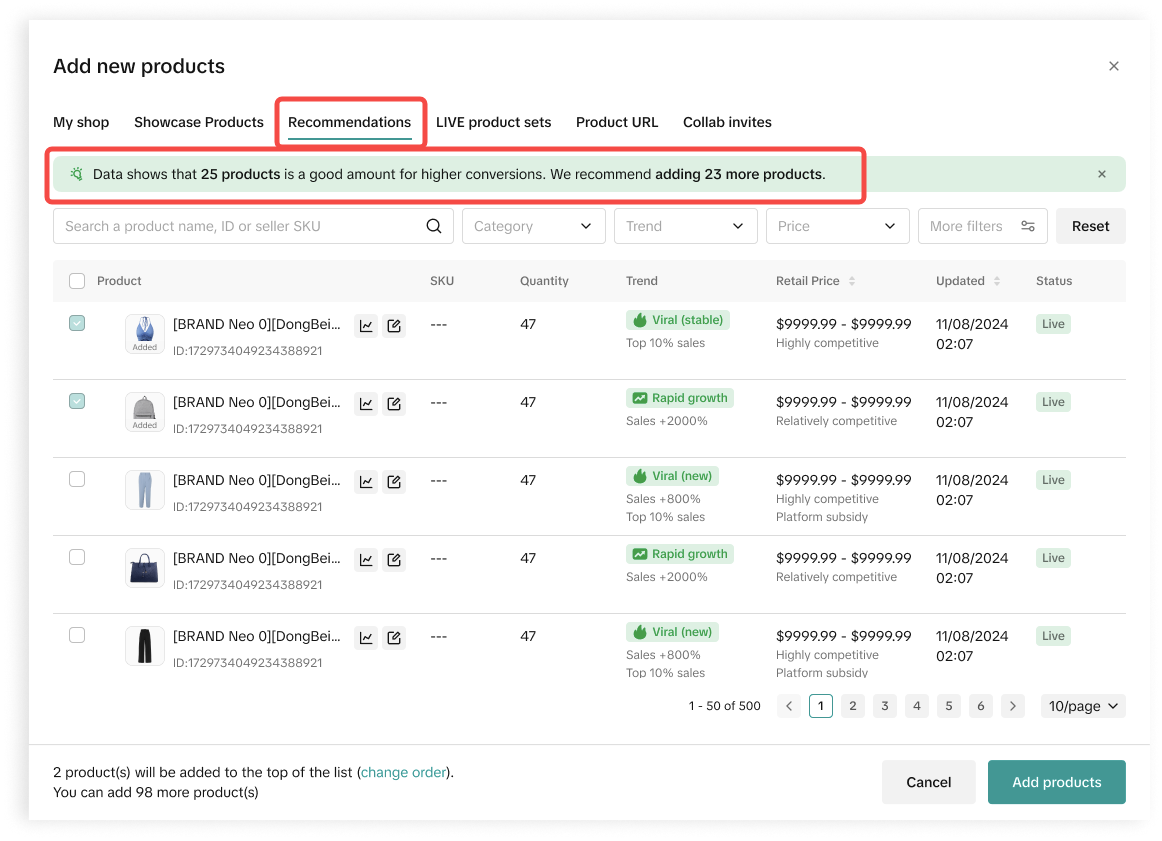Check the blue handbag product checkbox

[77, 557]
